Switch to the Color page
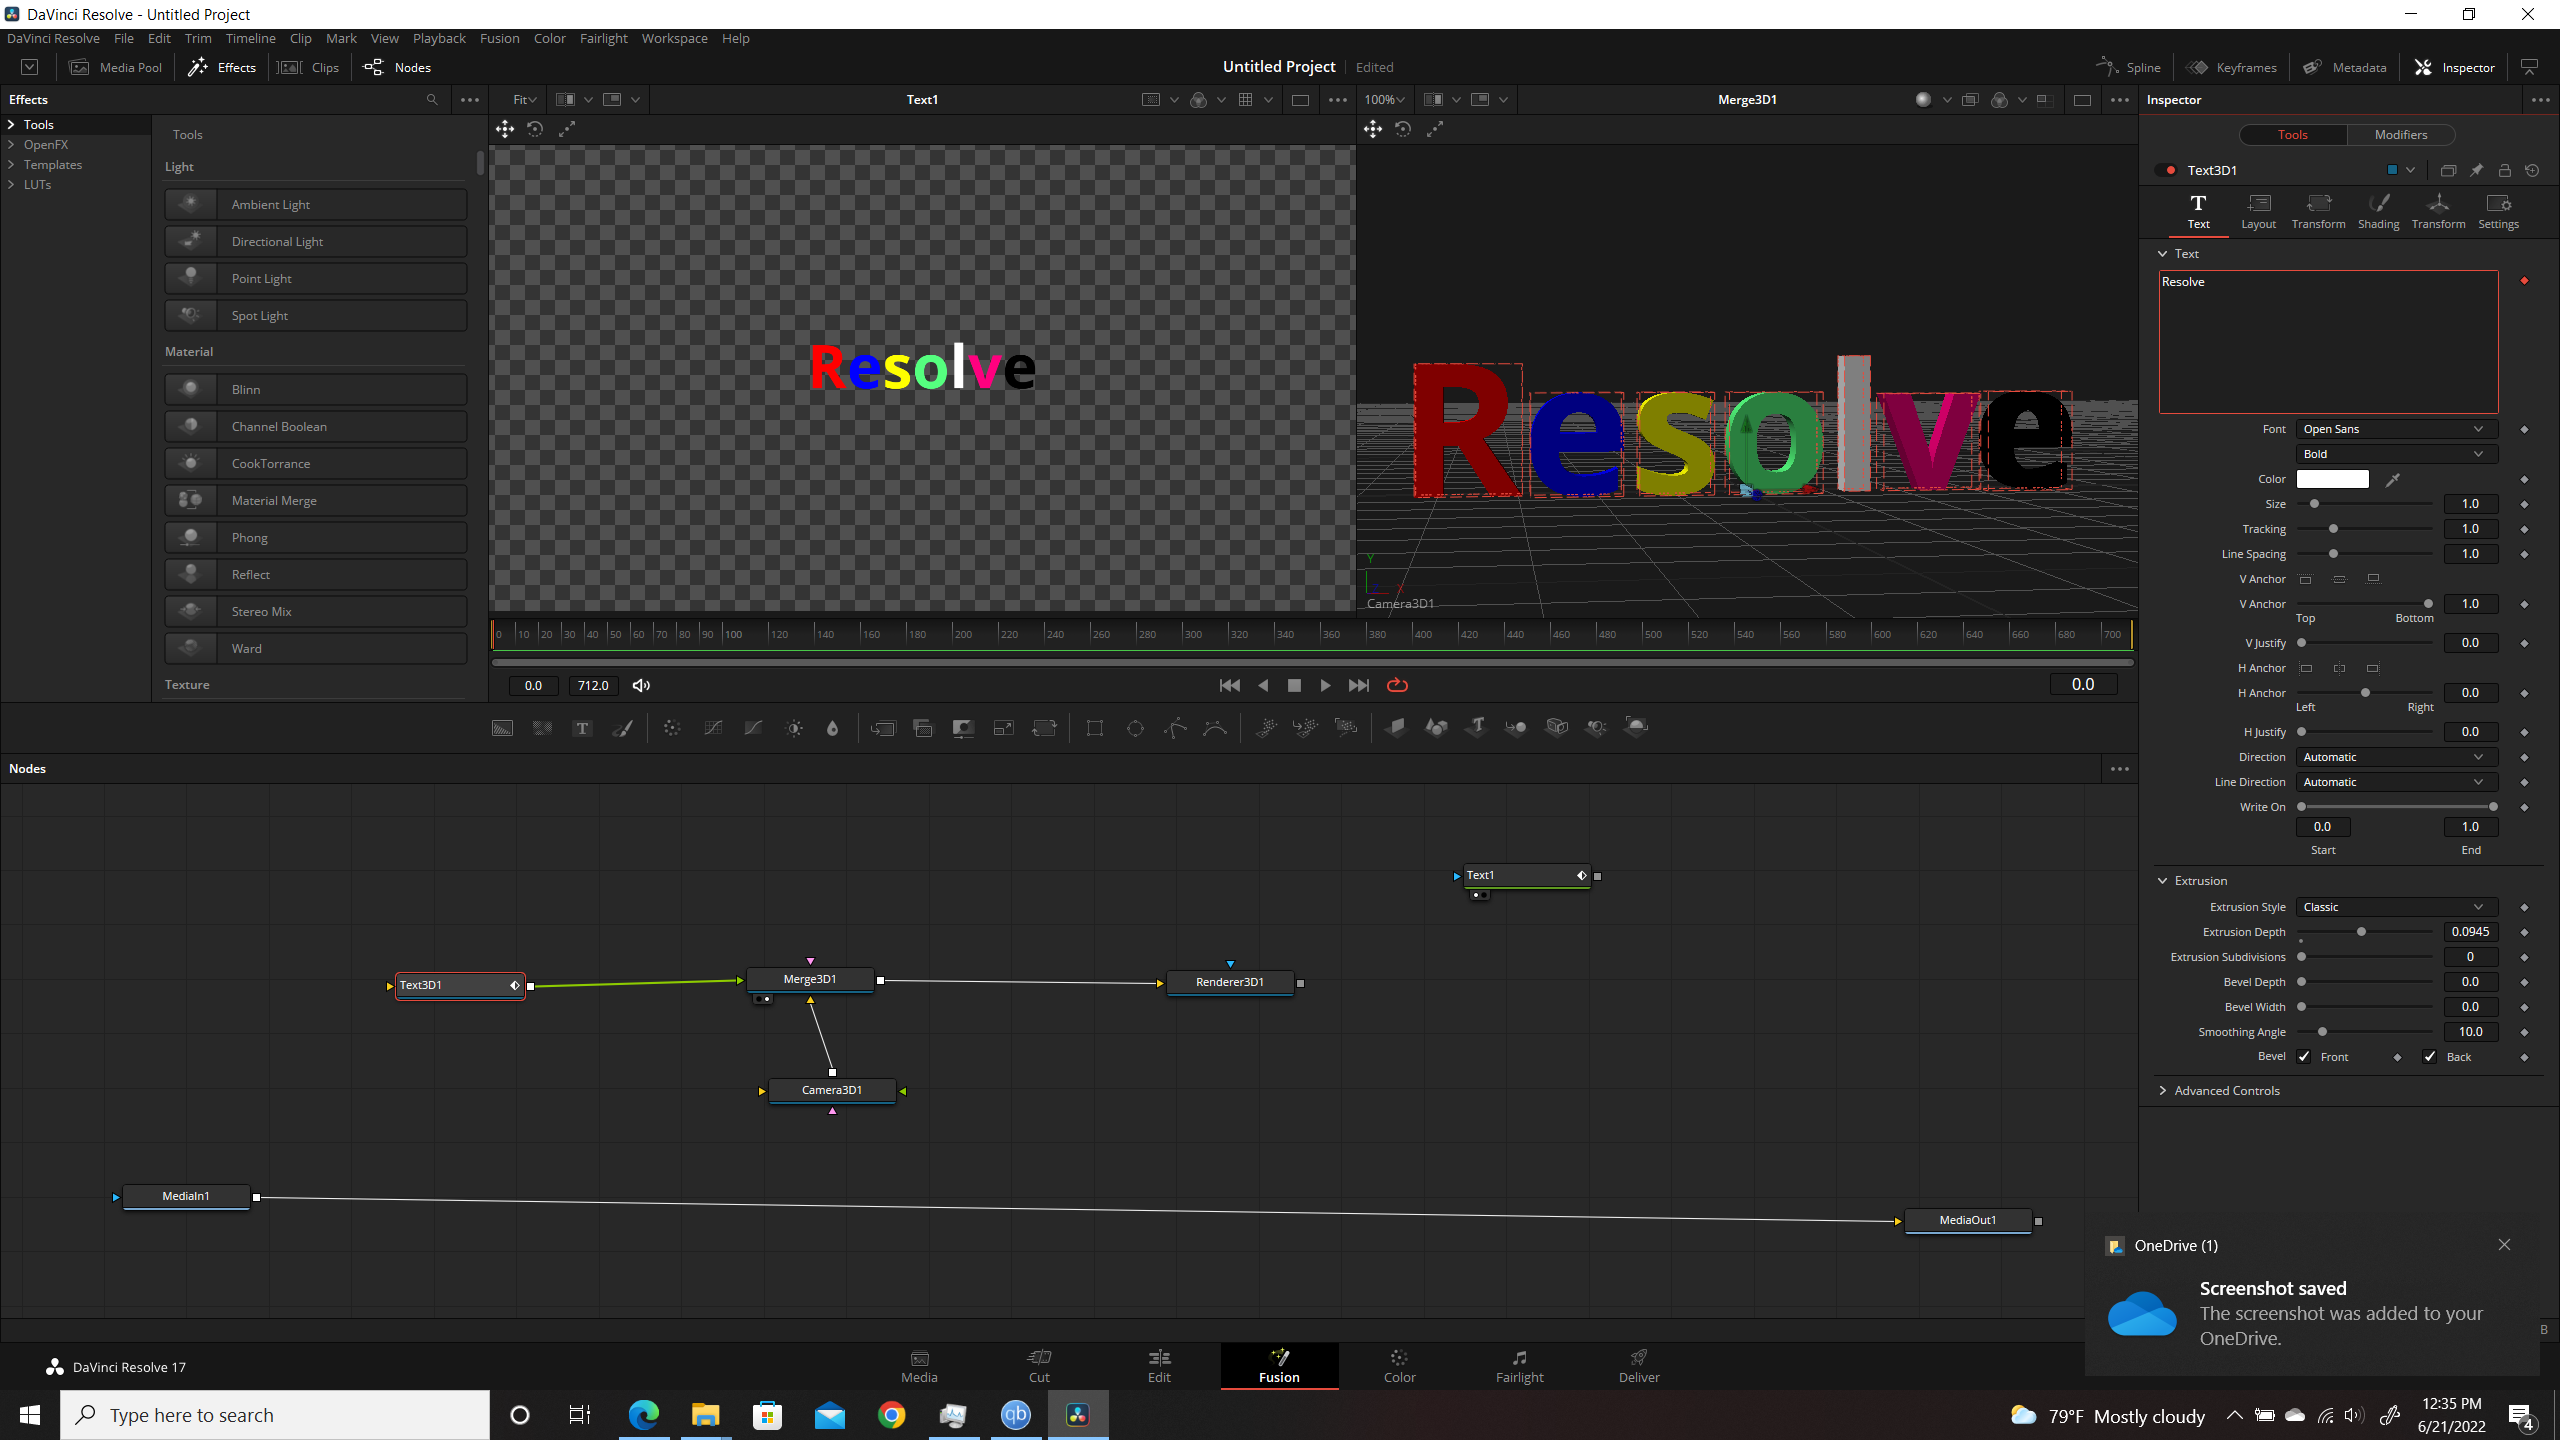 click(1399, 1366)
